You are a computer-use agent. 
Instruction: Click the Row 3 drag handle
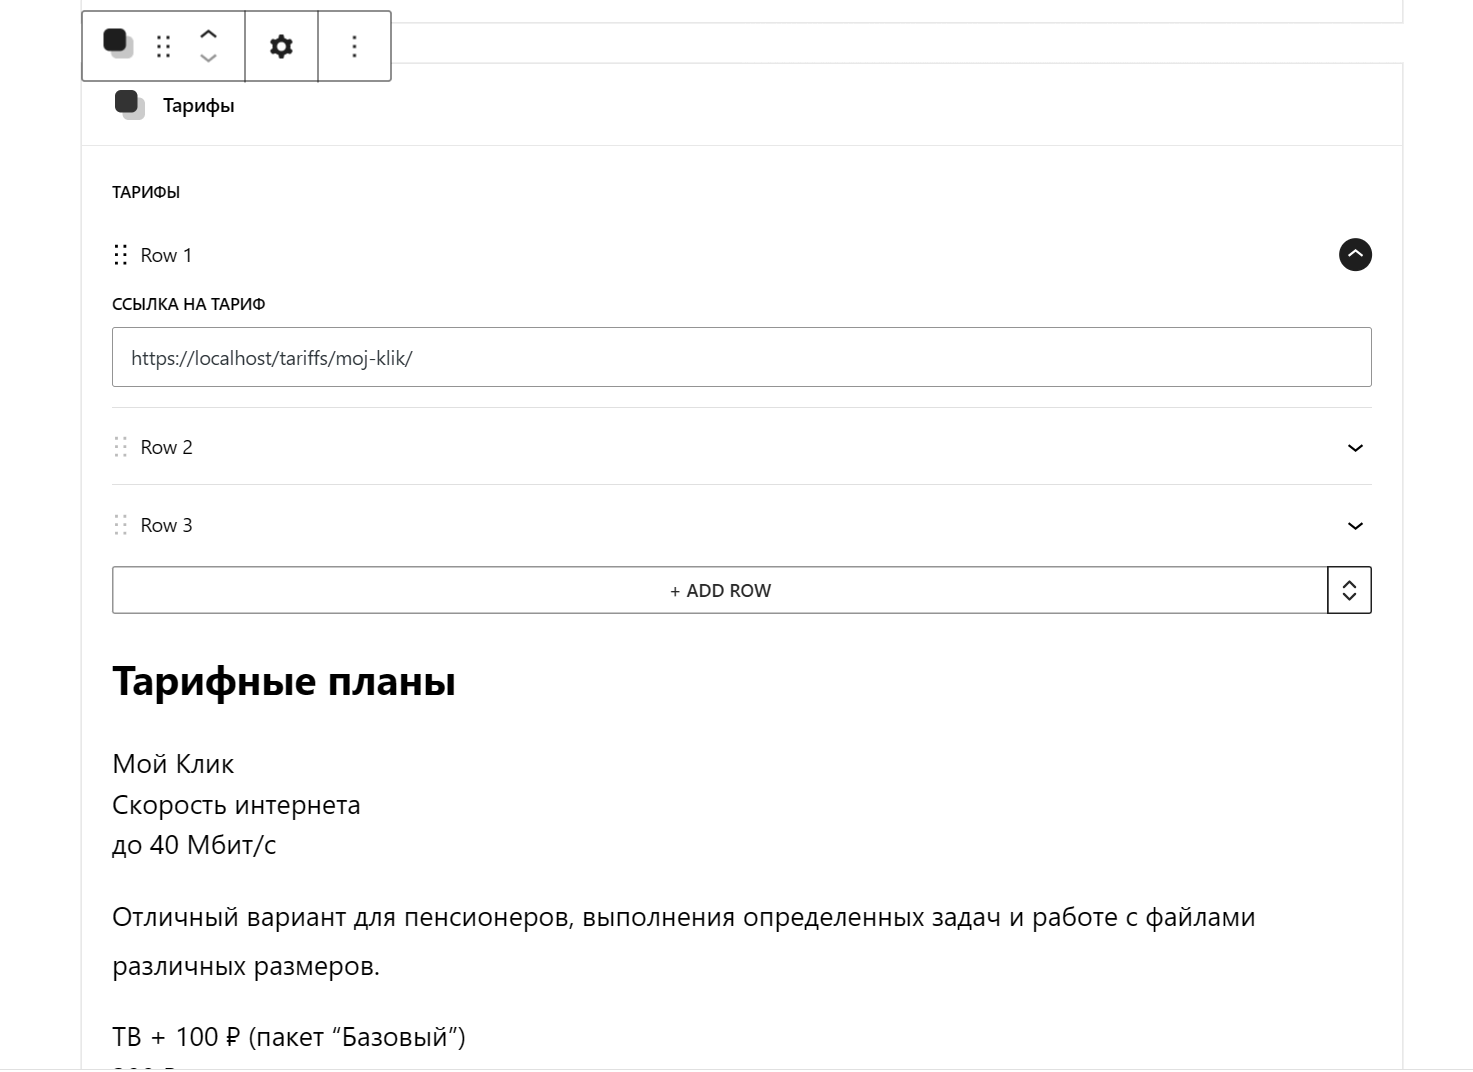coord(121,525)
